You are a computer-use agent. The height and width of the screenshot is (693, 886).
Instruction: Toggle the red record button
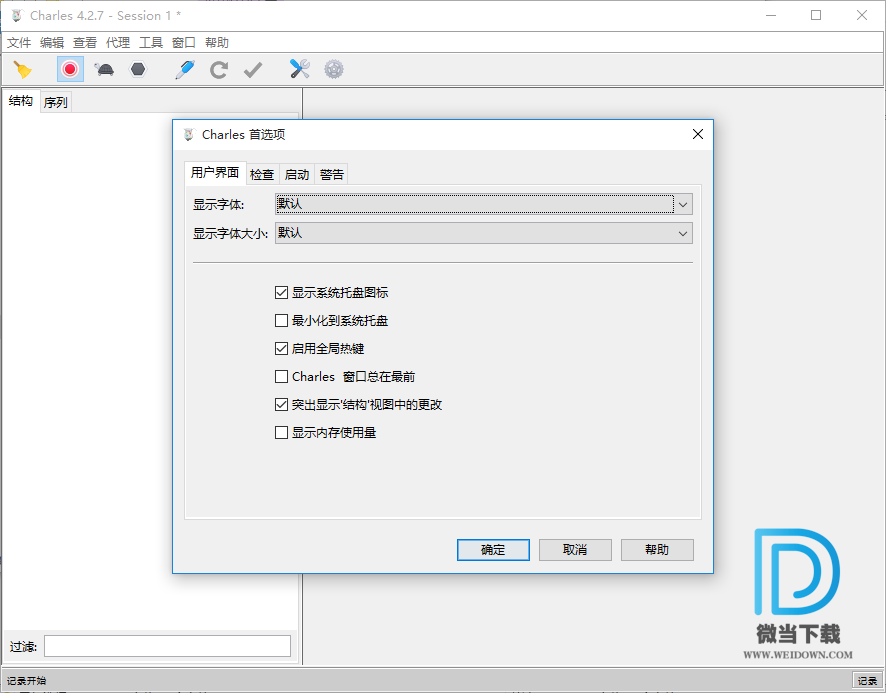coord(70,69)
